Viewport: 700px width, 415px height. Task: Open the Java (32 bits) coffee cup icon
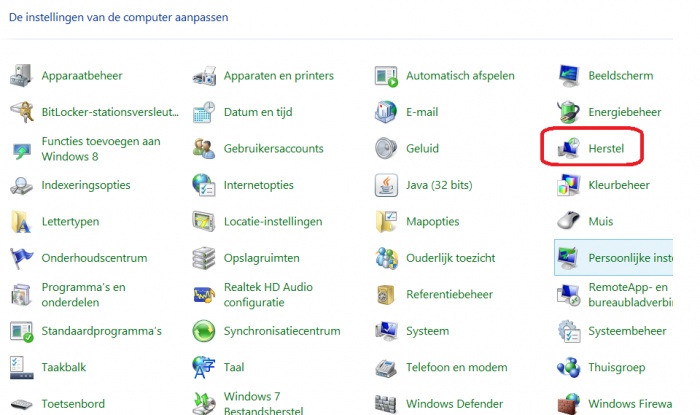tap(386, 185)
